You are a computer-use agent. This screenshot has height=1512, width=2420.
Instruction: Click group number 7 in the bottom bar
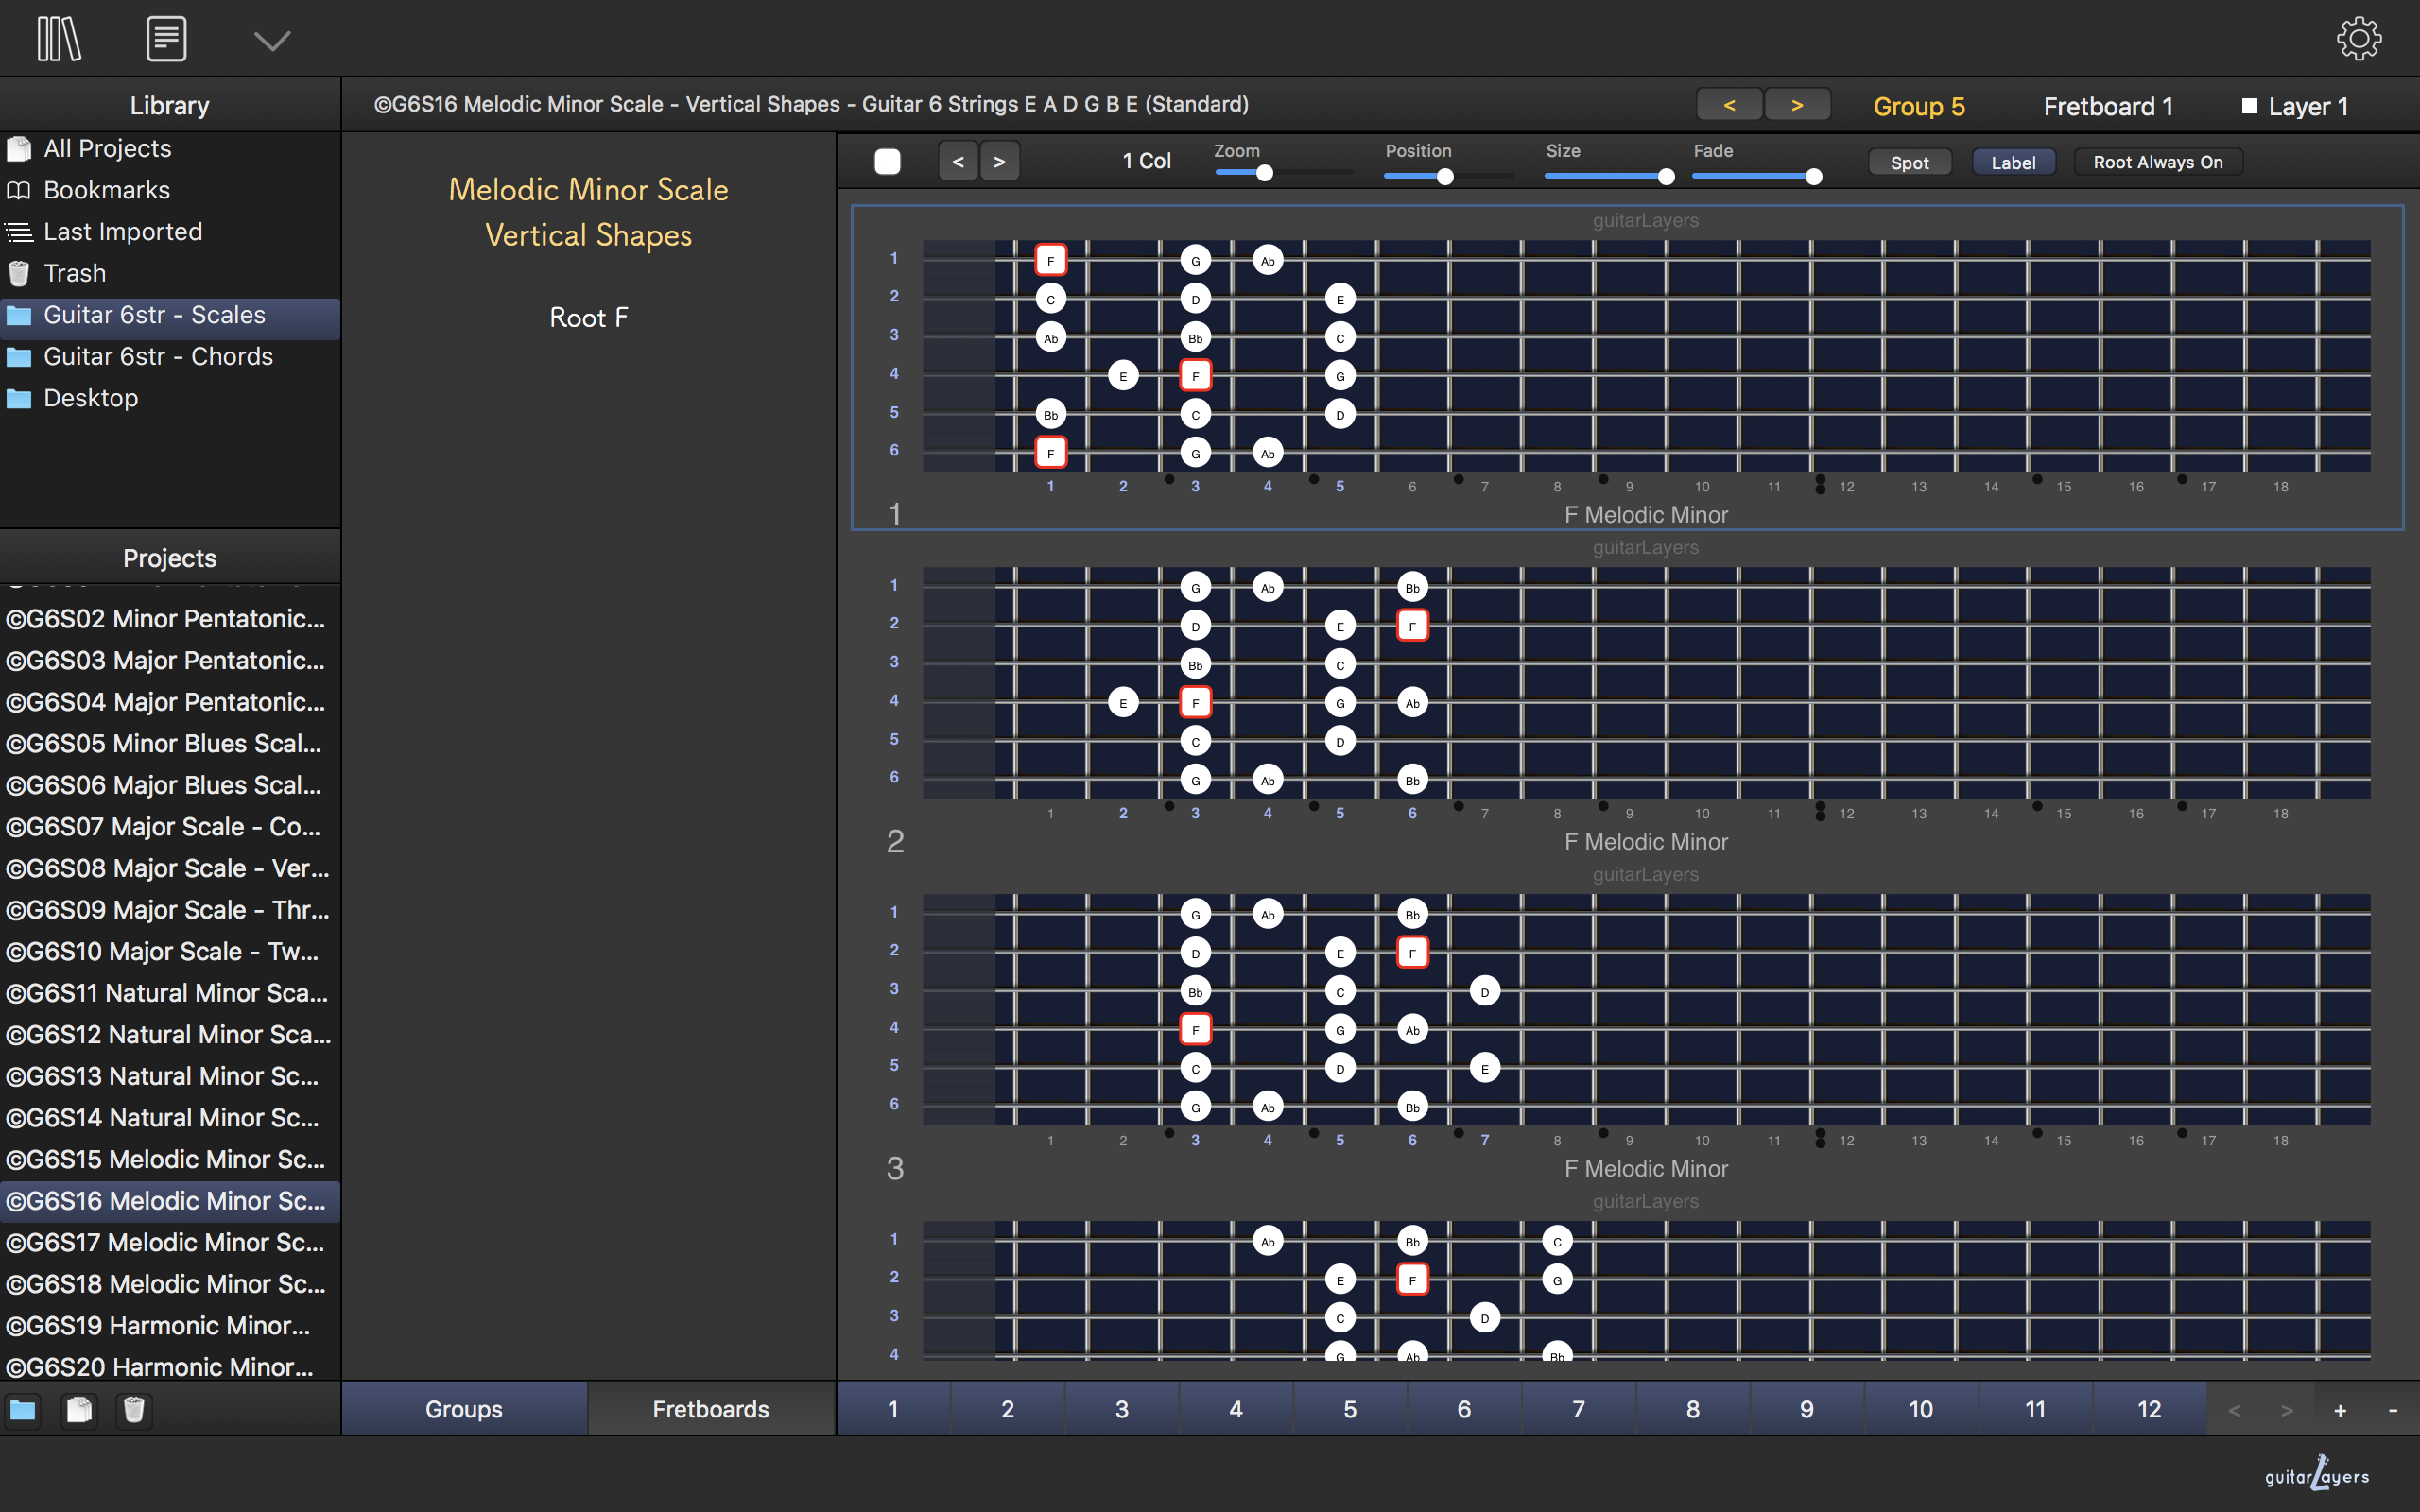point(1578,1409)
